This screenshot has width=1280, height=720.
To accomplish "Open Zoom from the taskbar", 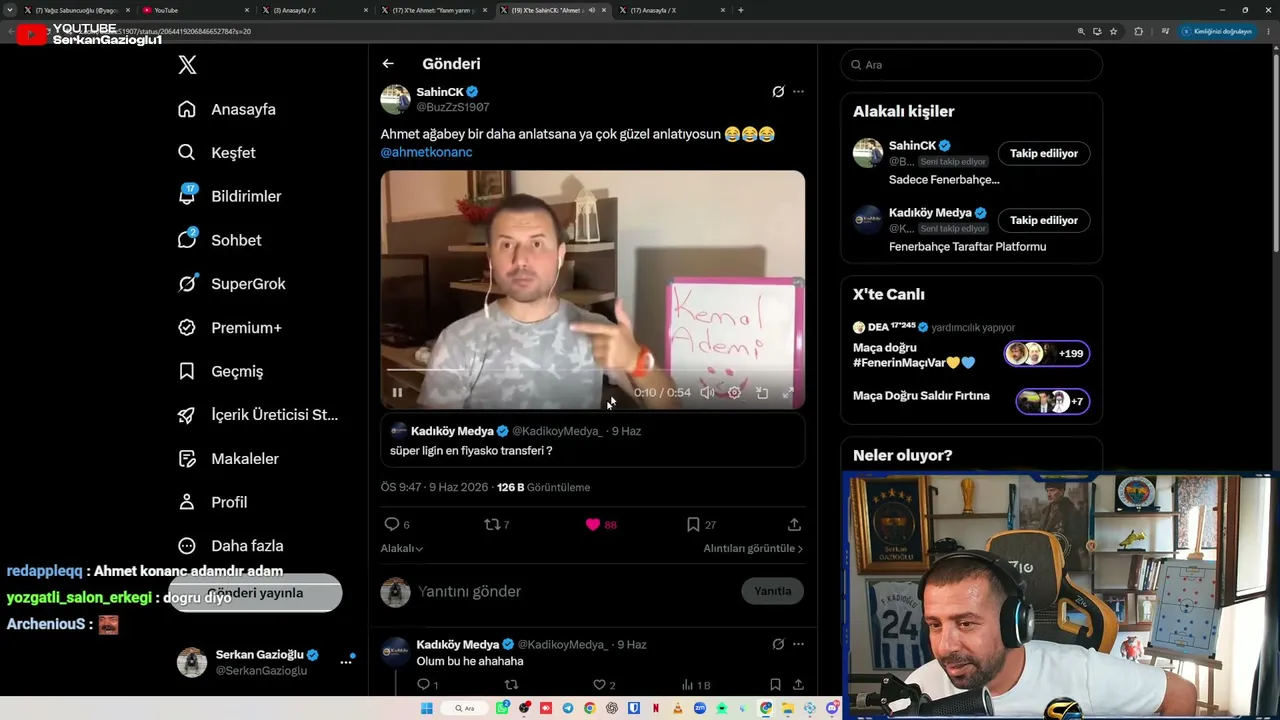I will [x=700, y=709].
